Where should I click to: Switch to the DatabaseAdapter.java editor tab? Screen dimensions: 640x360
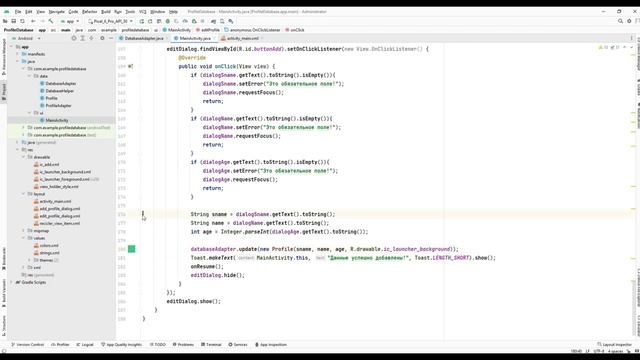[144, 38]
